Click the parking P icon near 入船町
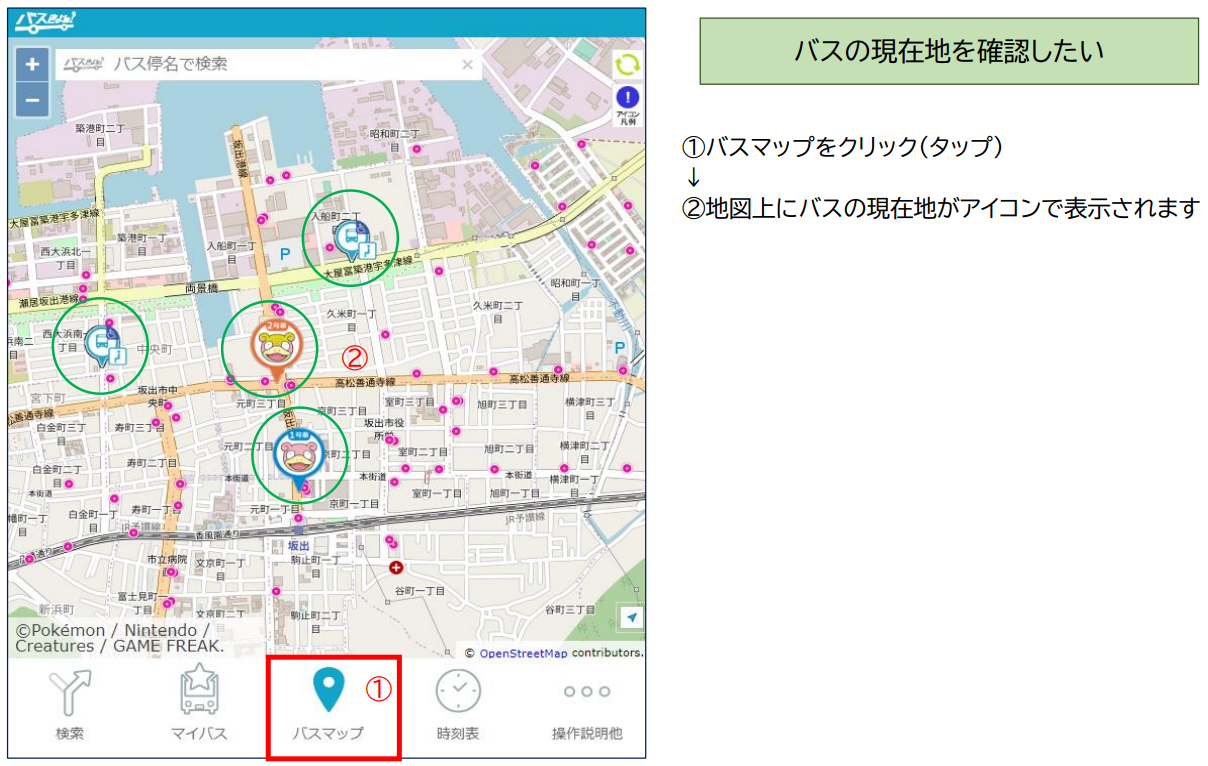The width and height of the screenshot is (1208, 766). 285,254
